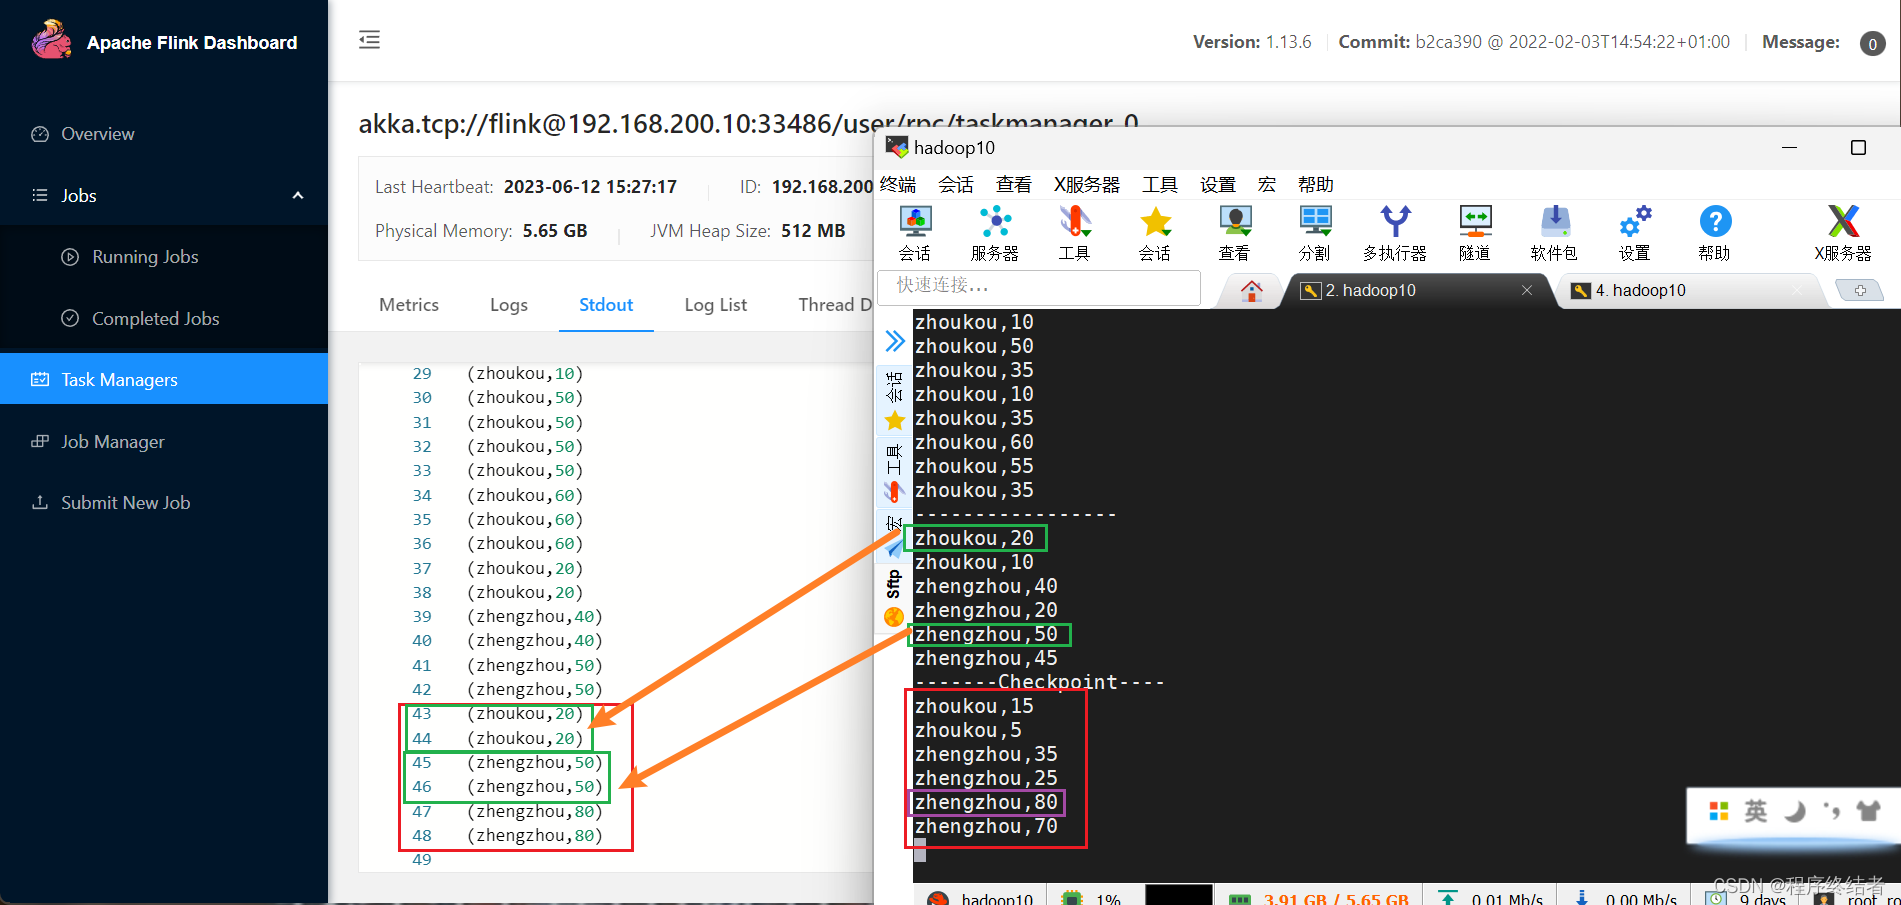The height and width of the screenshot is (905, 1901).
Task: Click the 帮助 (Help) question mark toolbar icon
Action: 1715,233
